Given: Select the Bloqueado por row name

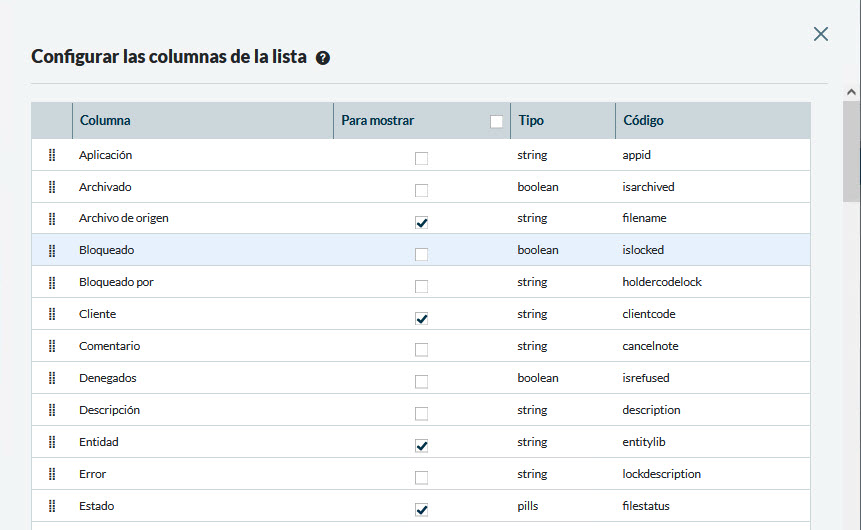Looking at the screenshot, I should [x=116, y=282].
